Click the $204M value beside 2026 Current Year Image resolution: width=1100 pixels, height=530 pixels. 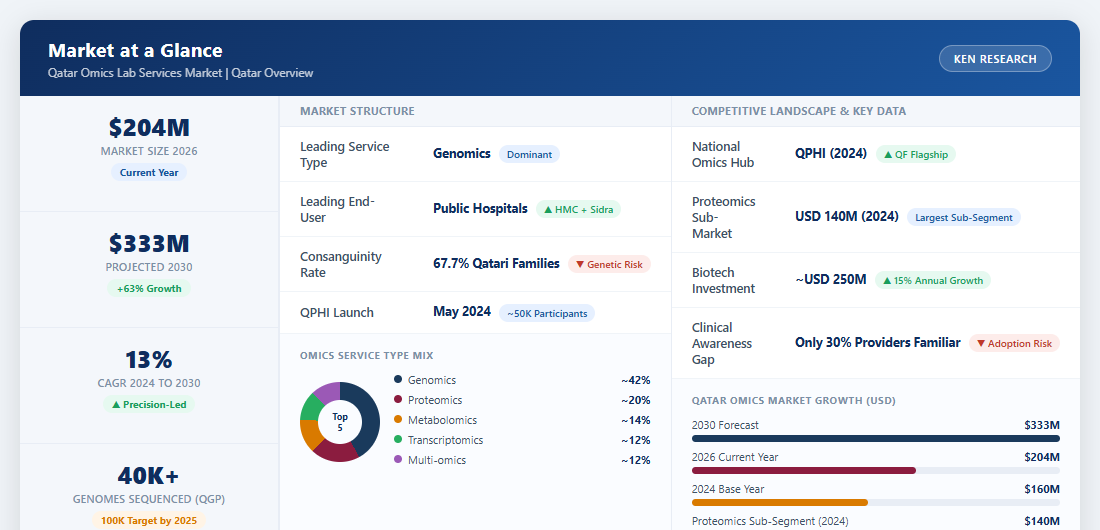1042,457
